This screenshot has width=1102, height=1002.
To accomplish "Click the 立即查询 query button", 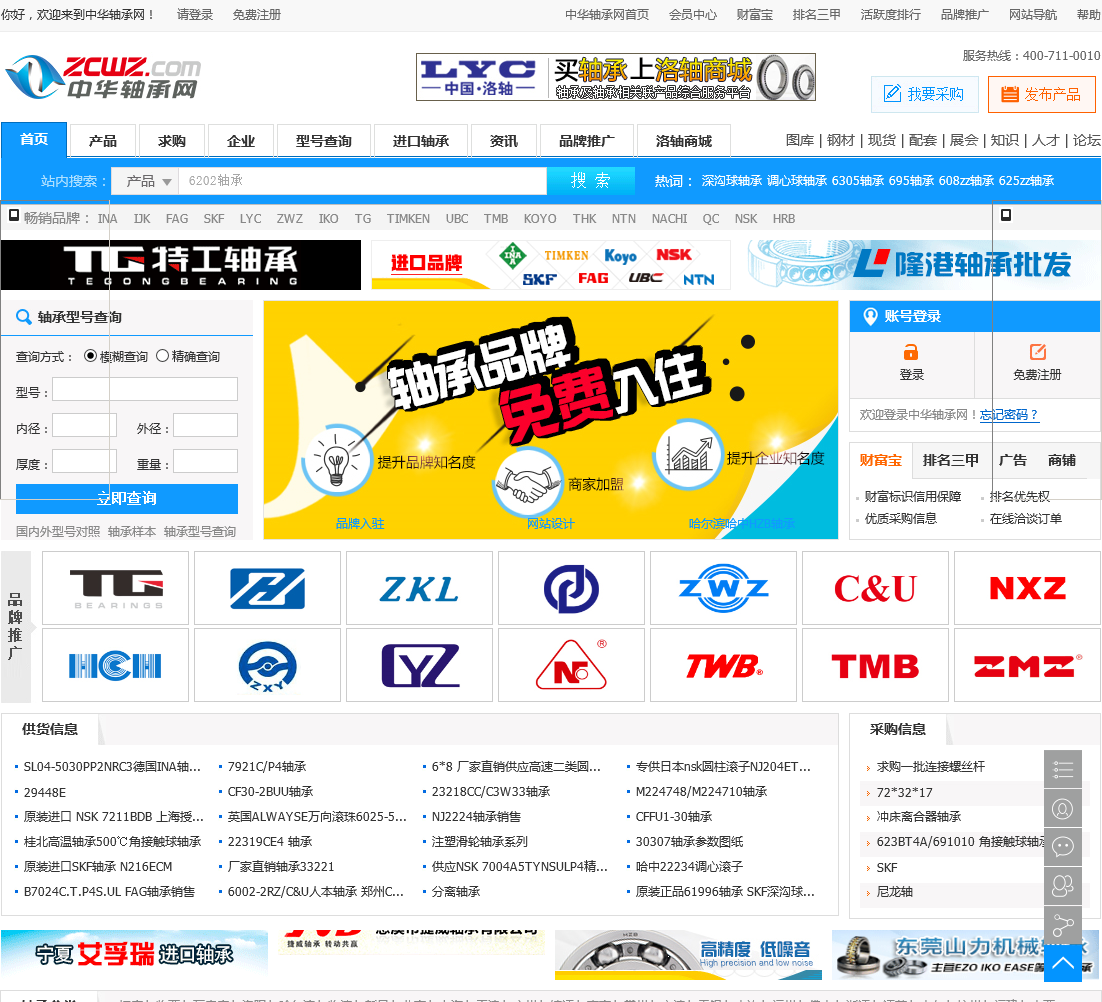I will pos(127,498).
